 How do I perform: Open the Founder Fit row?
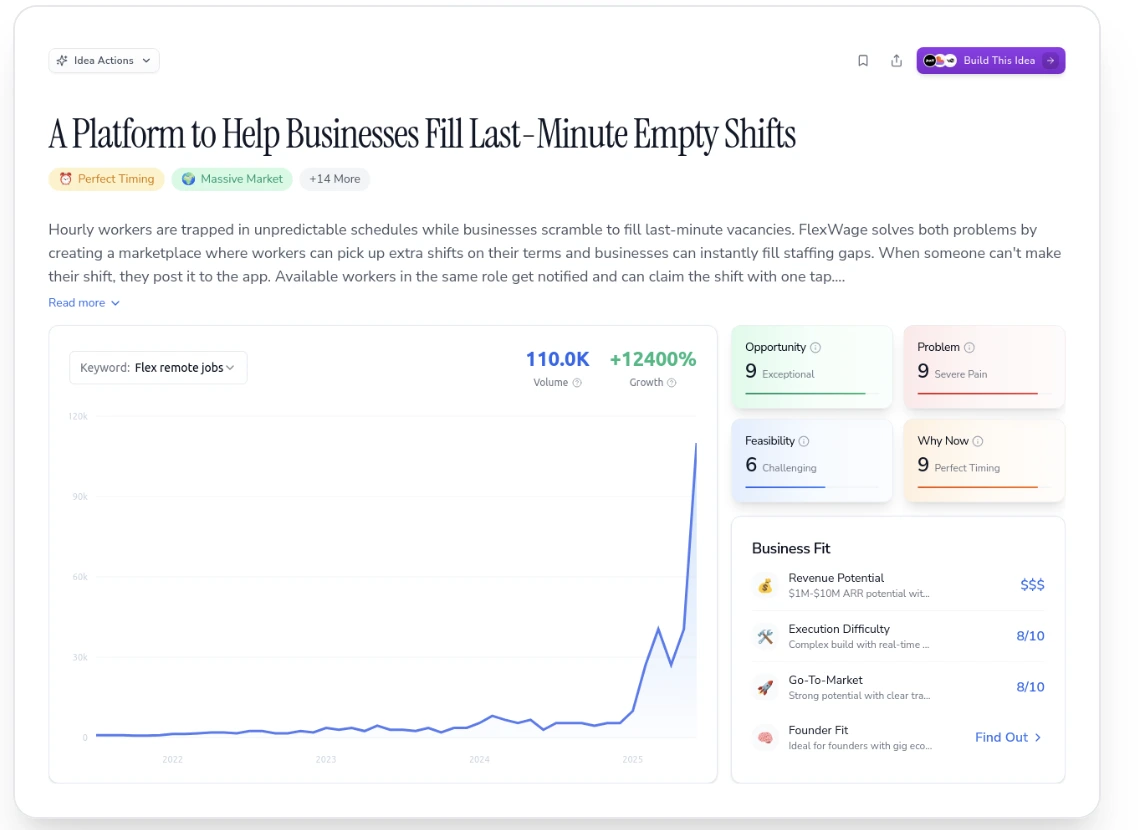(898, 738)
